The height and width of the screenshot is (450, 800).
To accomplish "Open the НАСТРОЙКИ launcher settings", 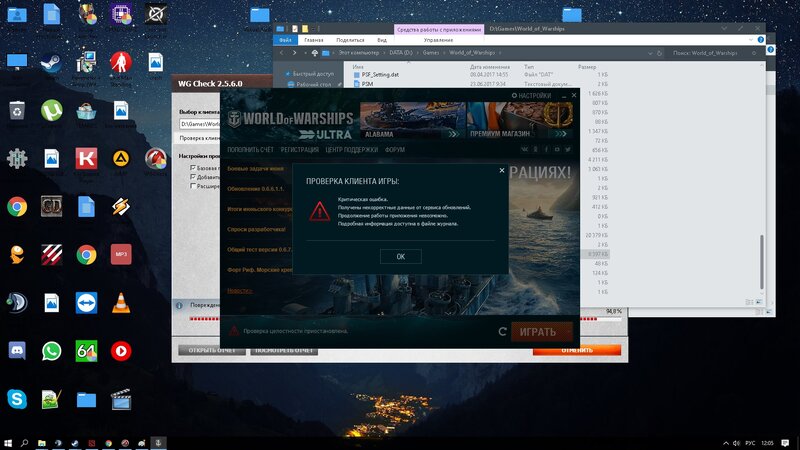I will click(x=531, y=95).
